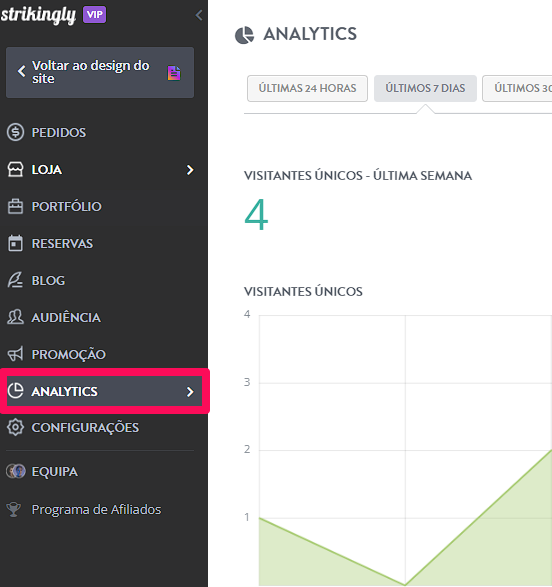552x587 pixels.
Task: Click the Blog quill icon
Action: point(15,280)
